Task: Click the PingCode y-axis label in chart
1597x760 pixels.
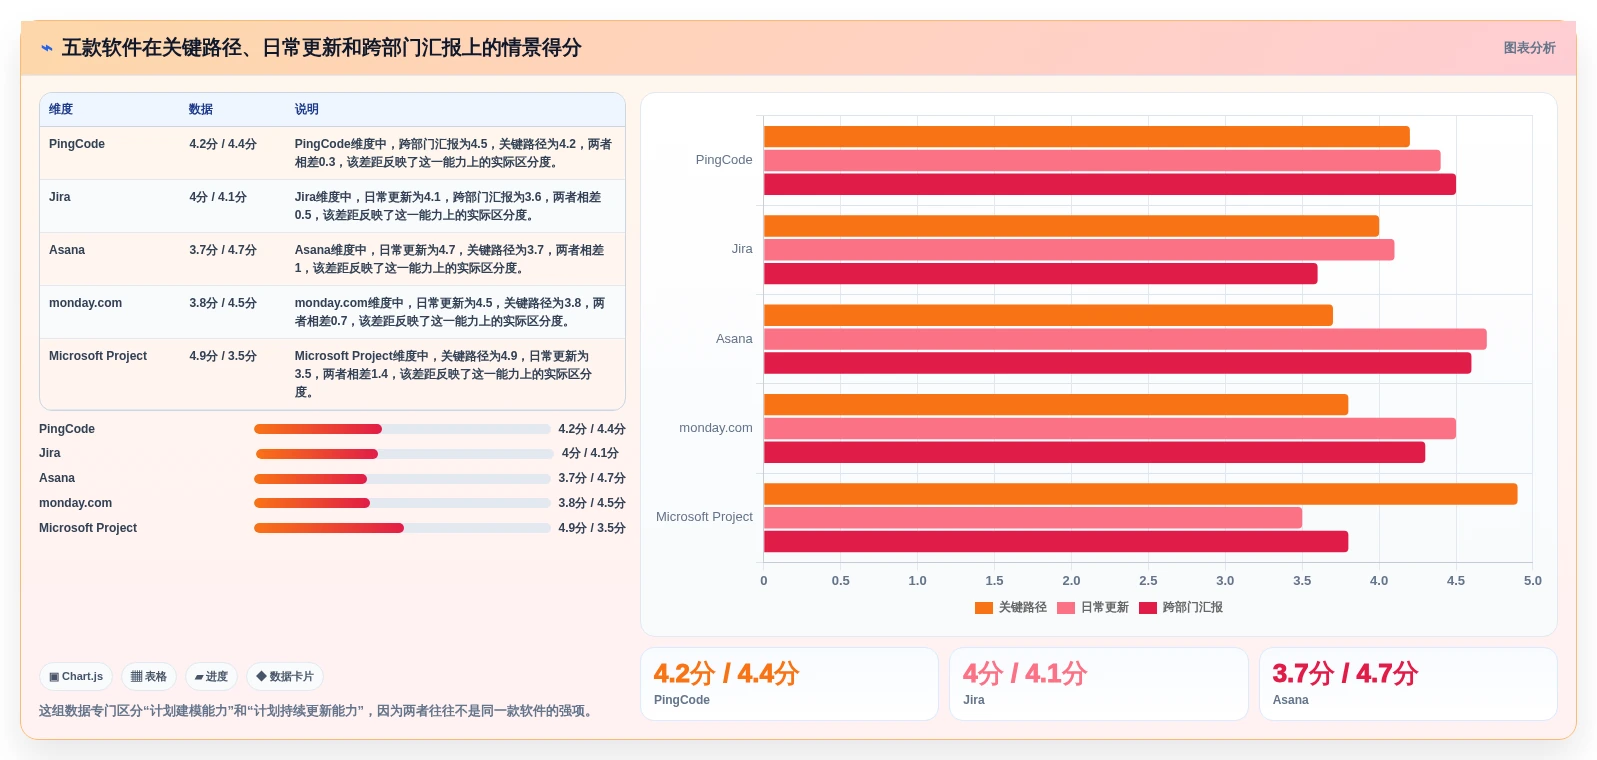Action: click(724, 160)
